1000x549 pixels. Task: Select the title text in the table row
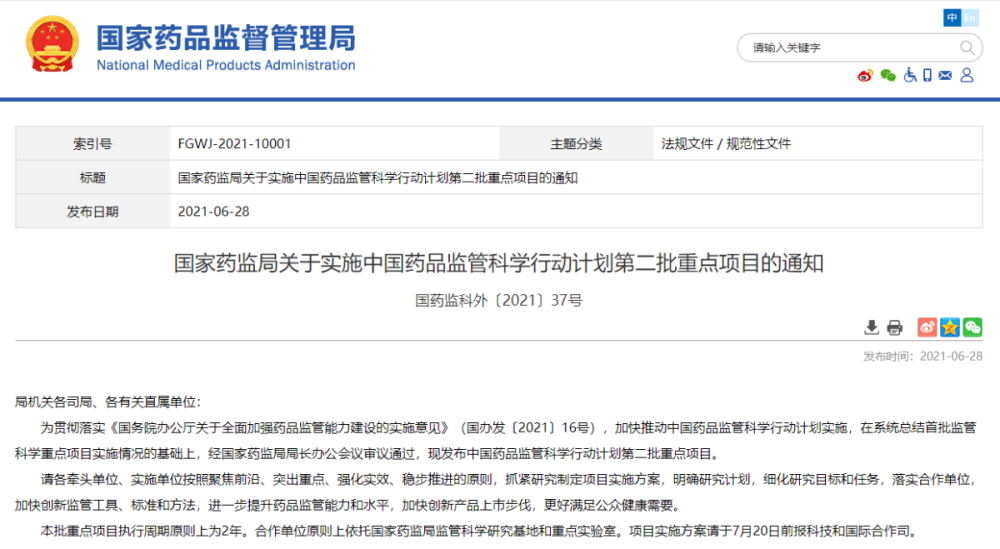click(x=378, y=177)
